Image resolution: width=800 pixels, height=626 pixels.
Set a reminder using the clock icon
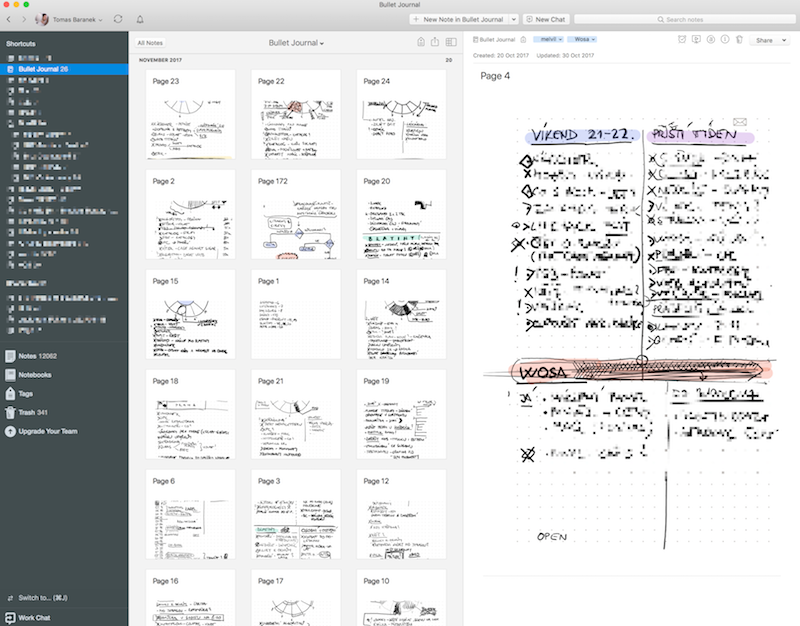pyautogui.click(x=682, y=40)
